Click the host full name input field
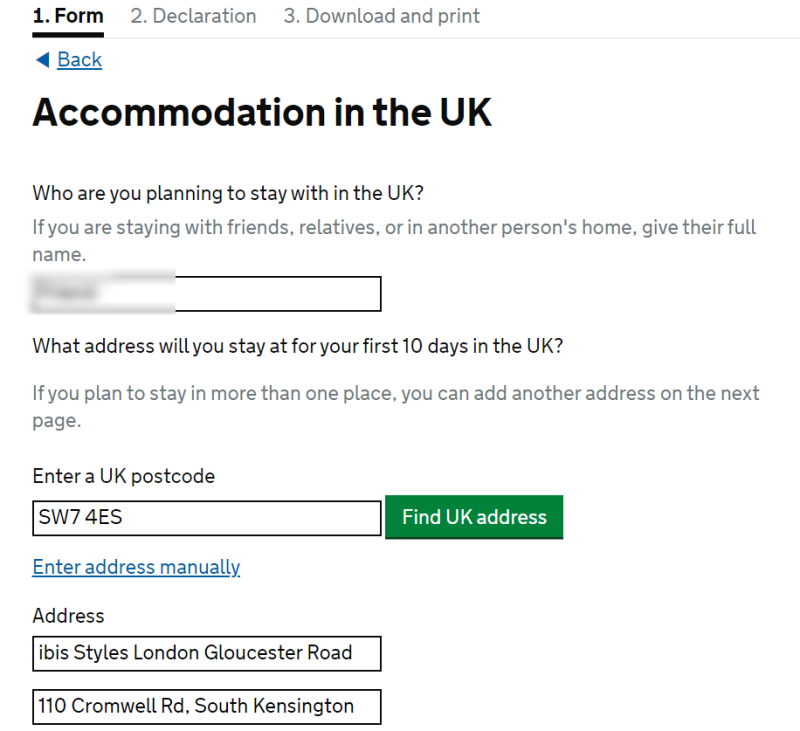The width and height of the screenshot is (800, 731). [206, 294]
